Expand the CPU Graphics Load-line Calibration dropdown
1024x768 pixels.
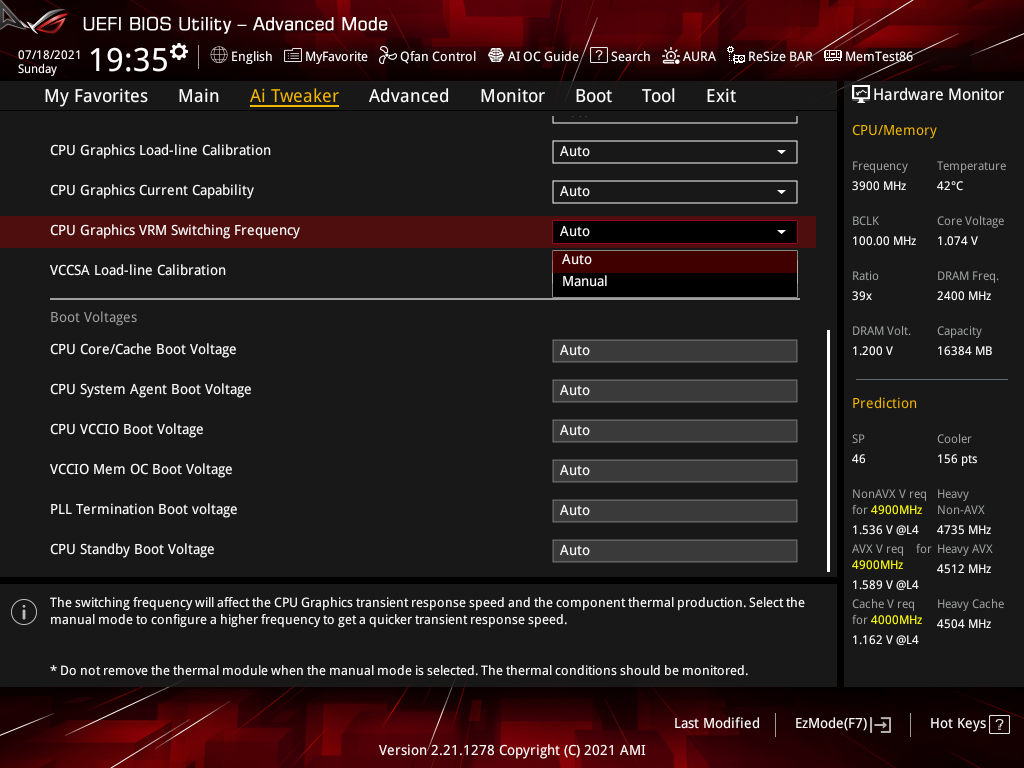pos(674,151)
